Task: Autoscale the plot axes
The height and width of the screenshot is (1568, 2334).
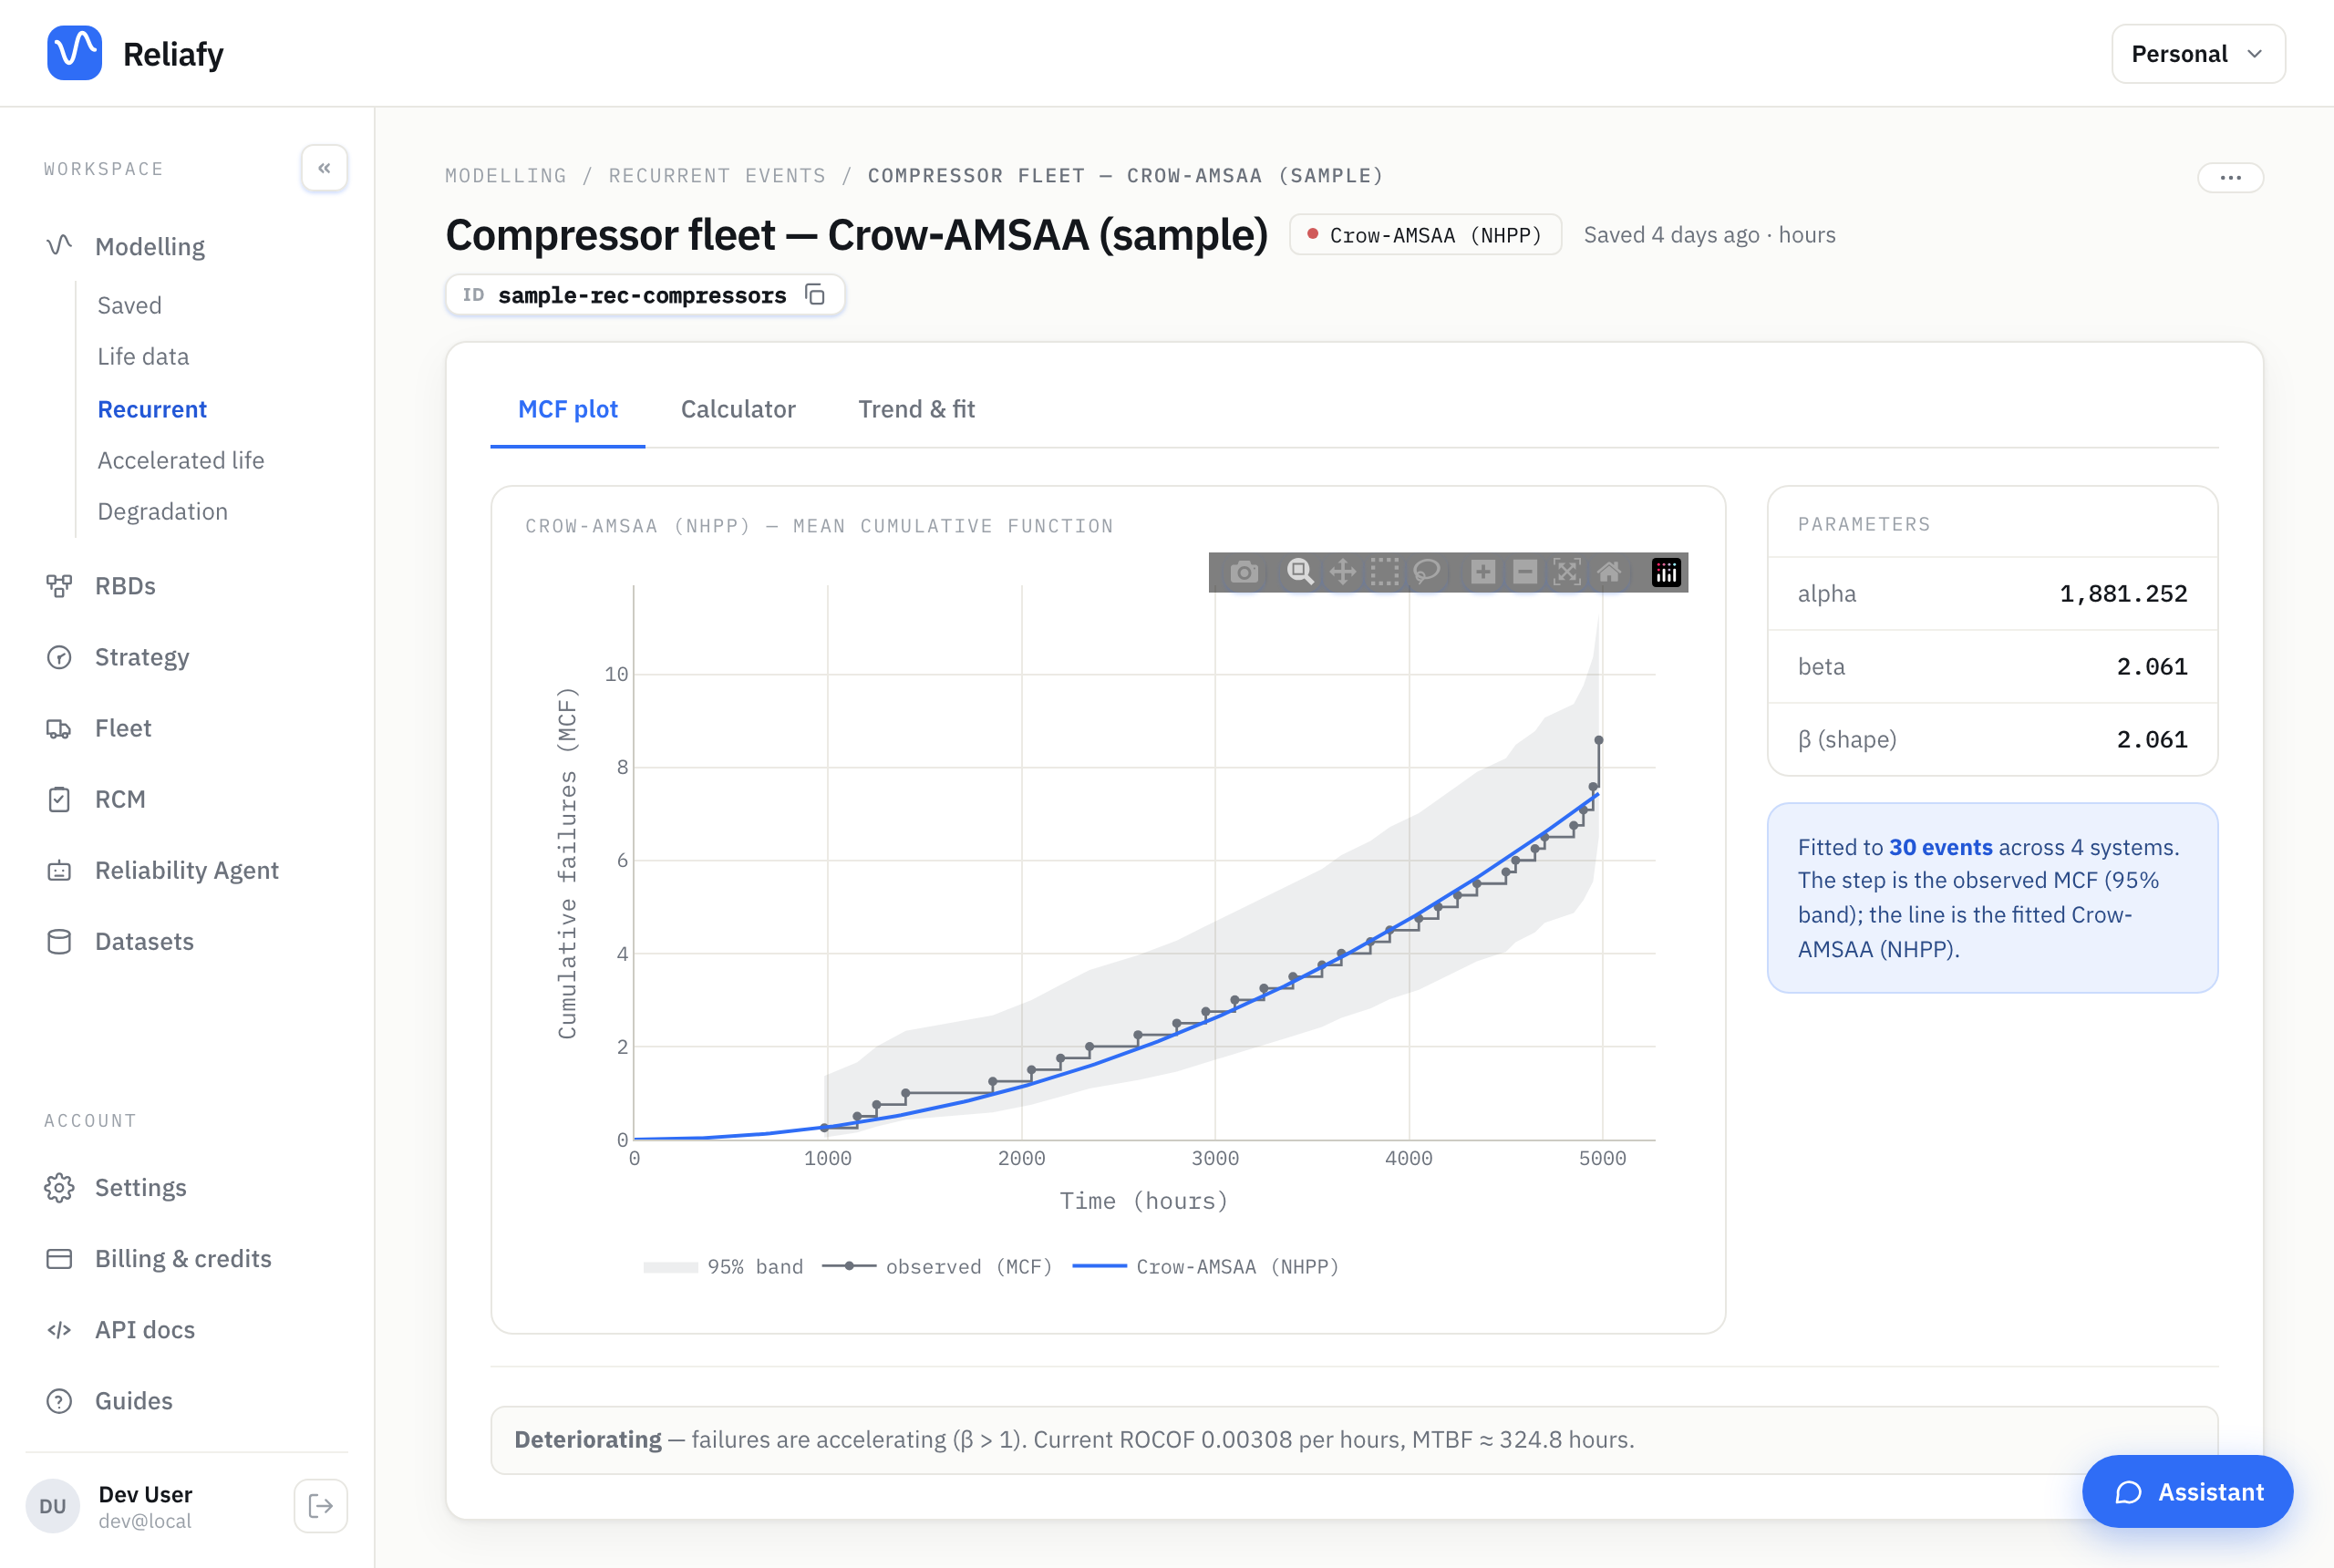Action: [x=1567, y=572]
